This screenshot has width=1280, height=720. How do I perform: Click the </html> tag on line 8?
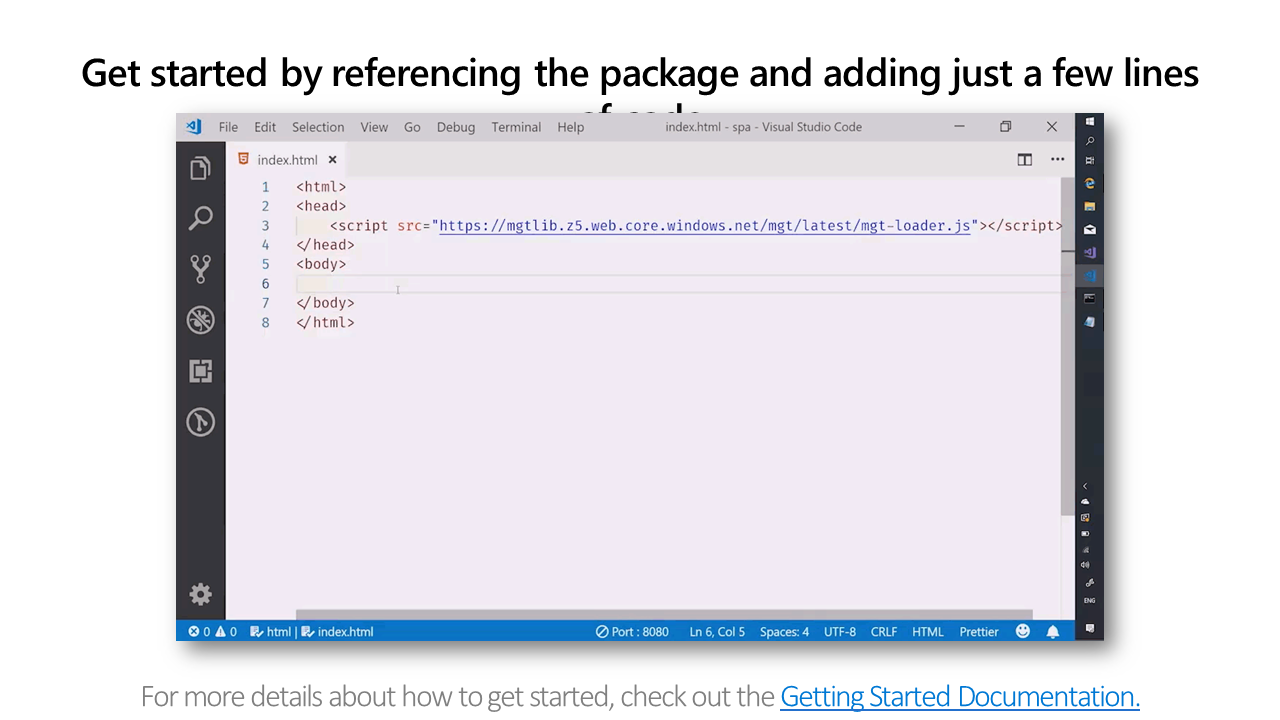pos(325,322)
